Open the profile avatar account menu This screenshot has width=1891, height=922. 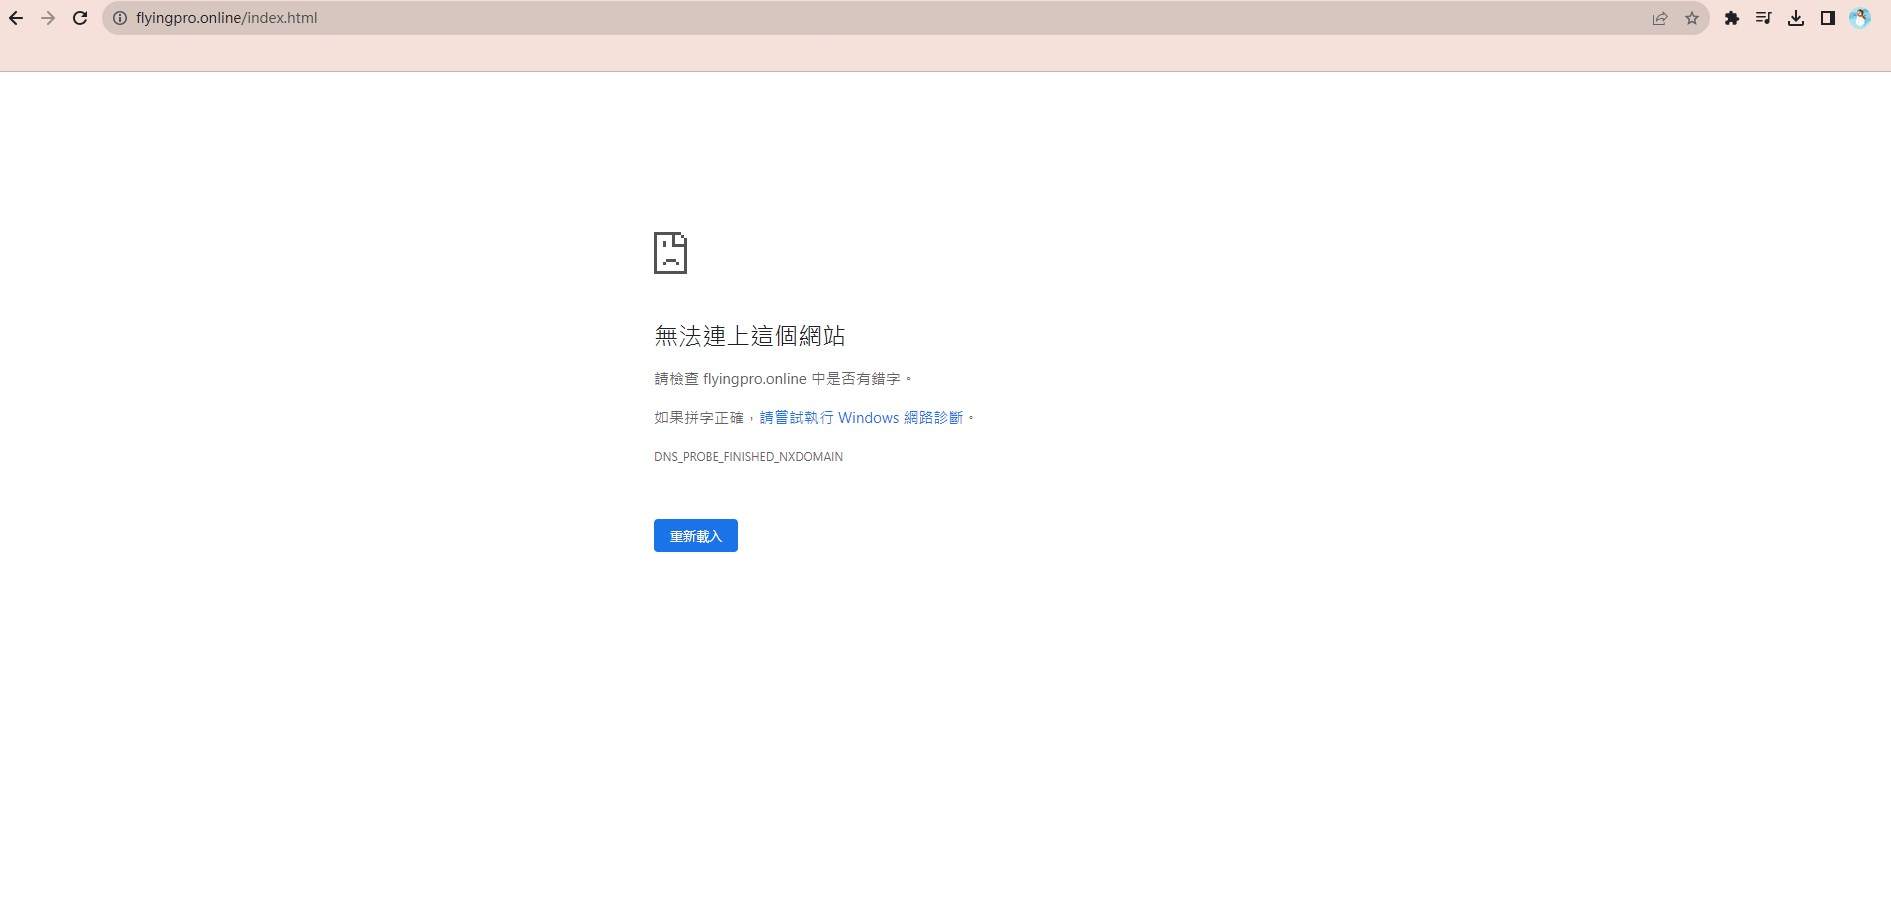[x=1860, y=17]
